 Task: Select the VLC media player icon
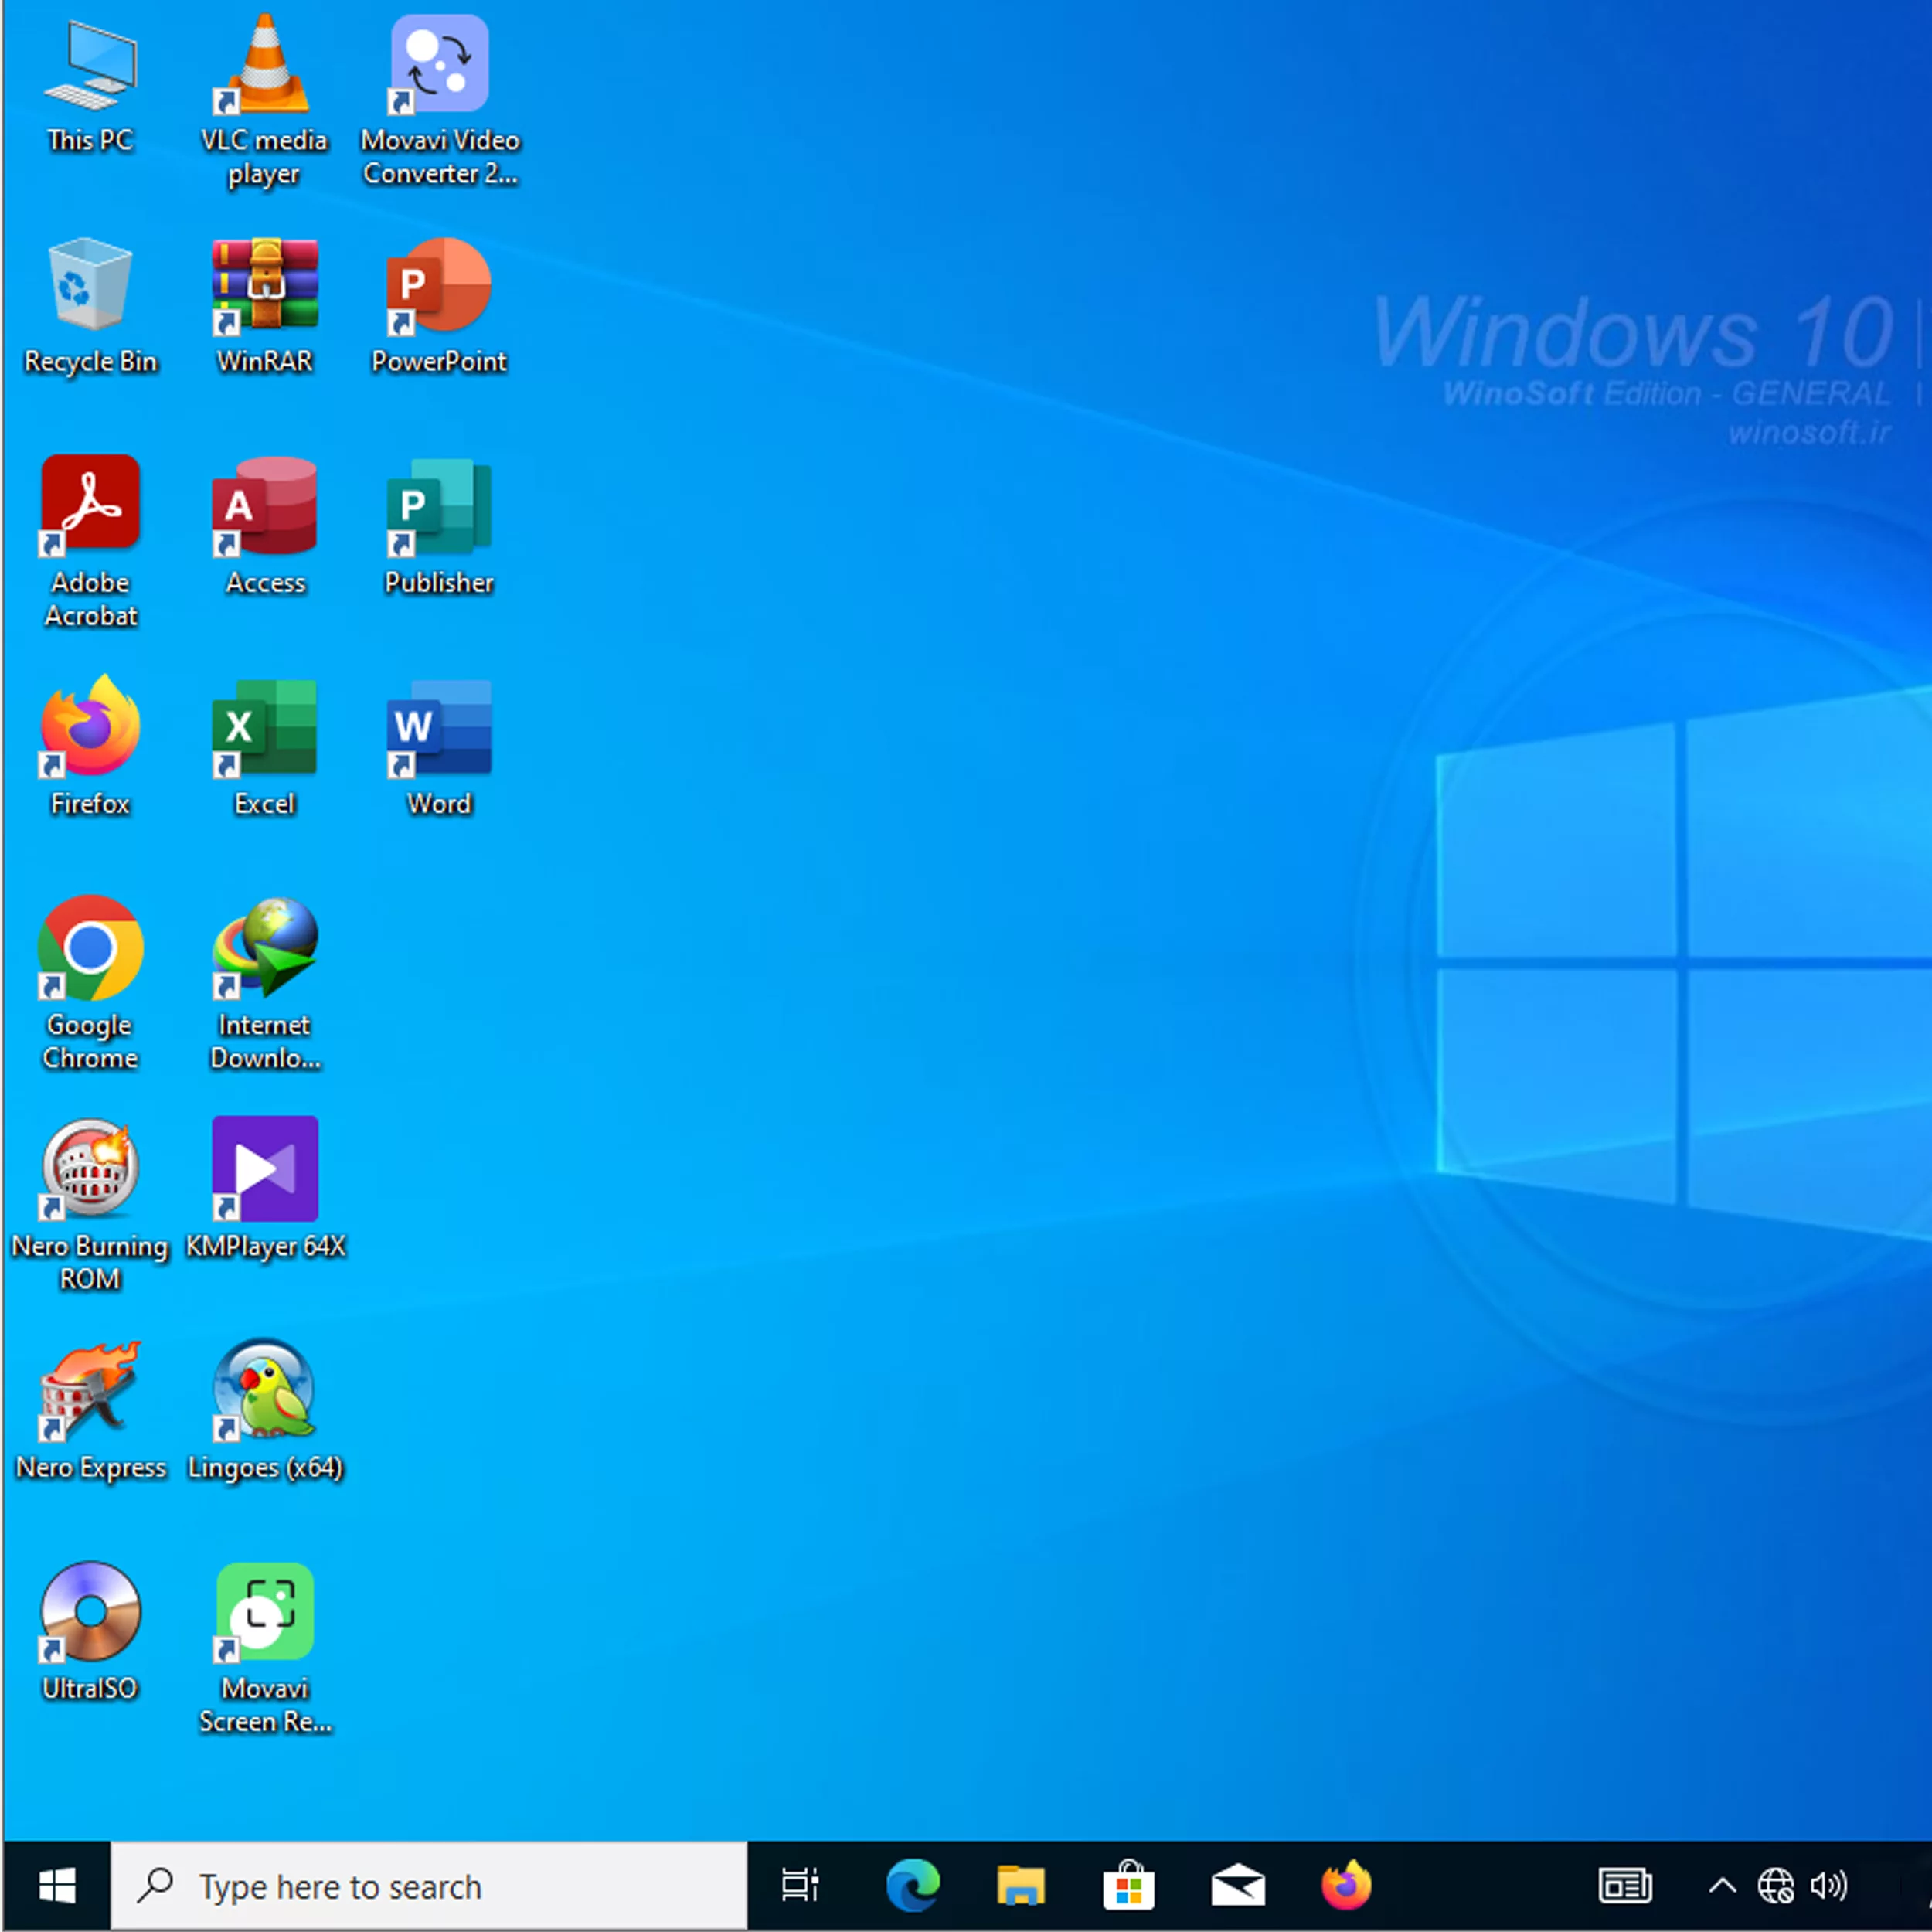point(264,65)
